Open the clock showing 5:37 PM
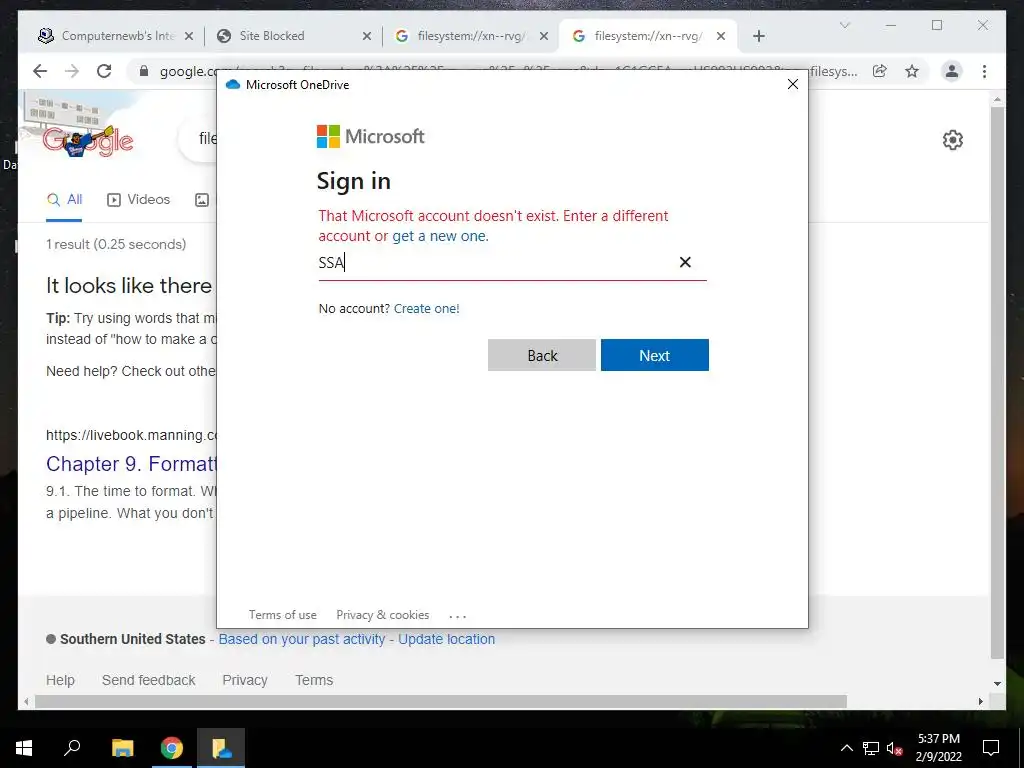Viewport: 1024px width, 768px height. 938,748
